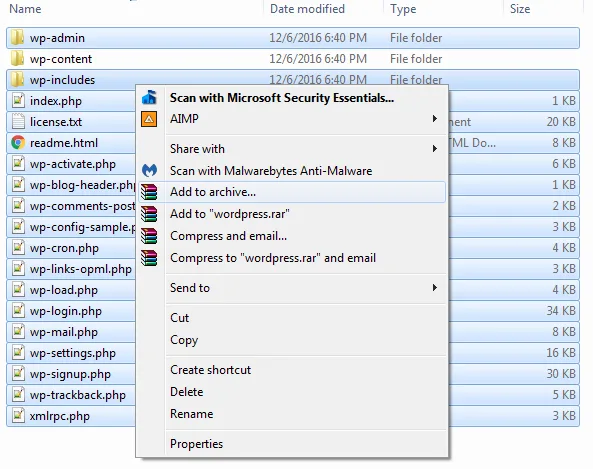Click the 20 KB size value

click(x=561, y=122)
